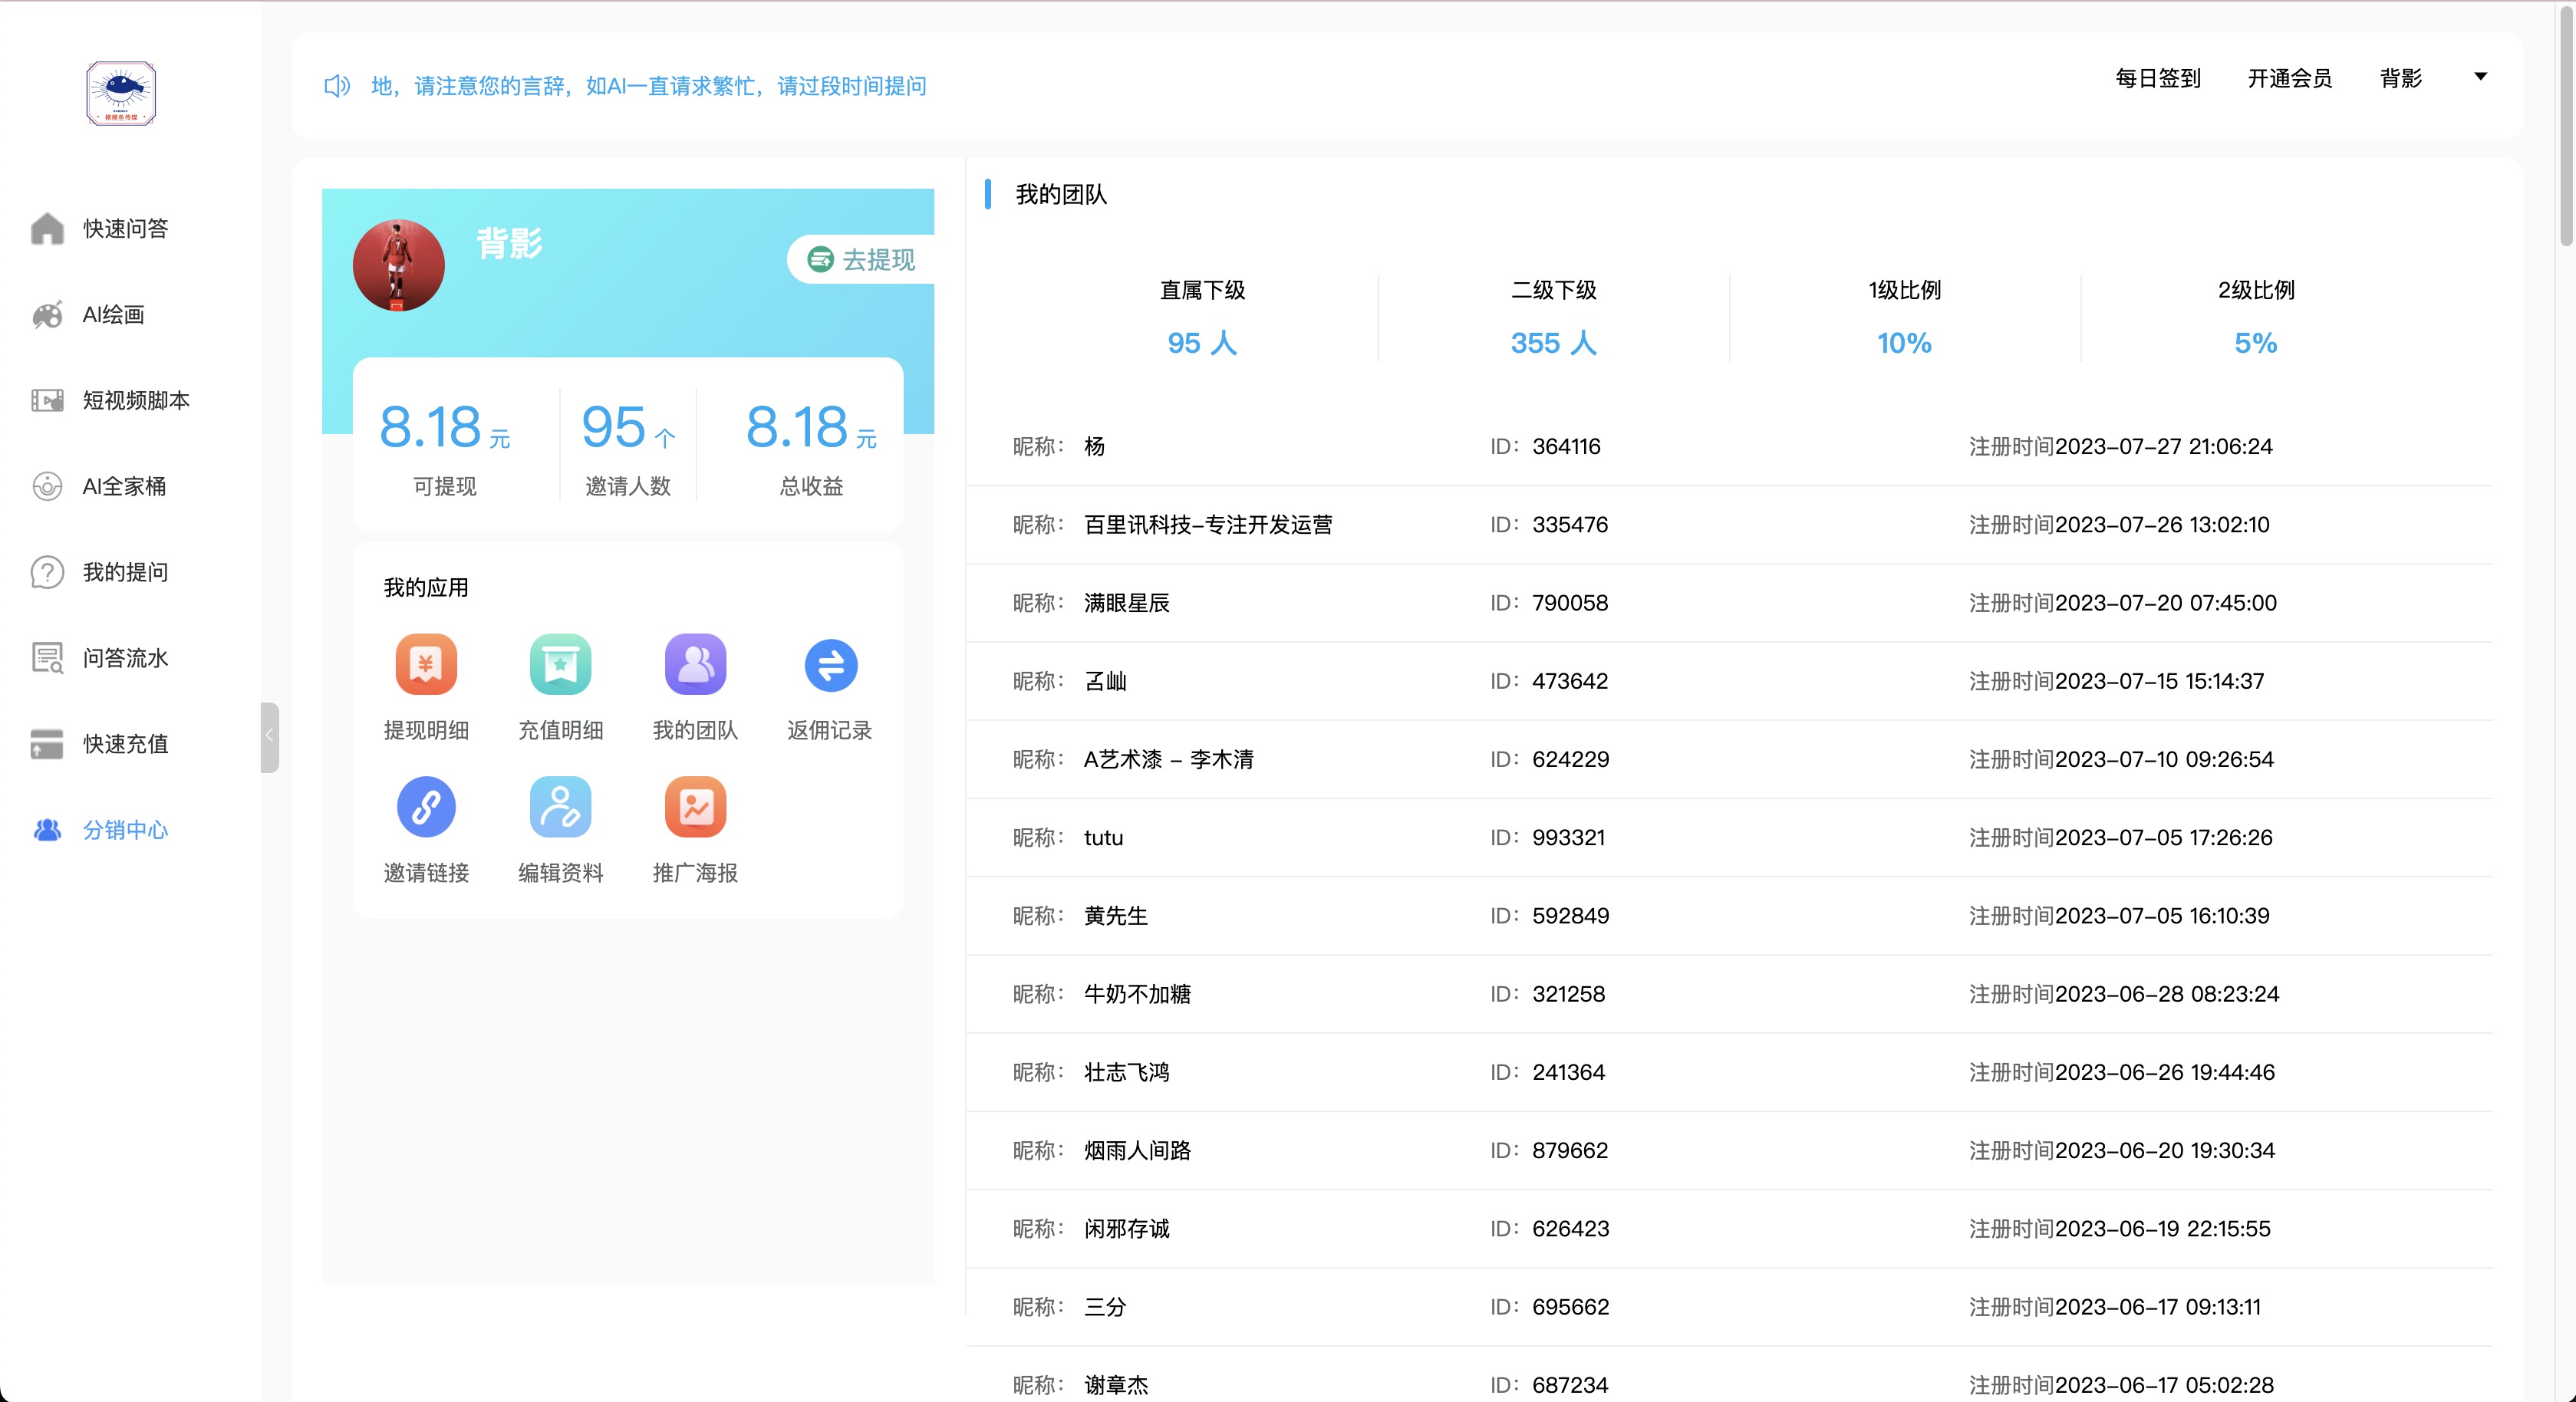The height and width of the screenshot is (1402, 2576).
Task: Open 短视频脚本 video icon
Action: click(x=47, y=401)
